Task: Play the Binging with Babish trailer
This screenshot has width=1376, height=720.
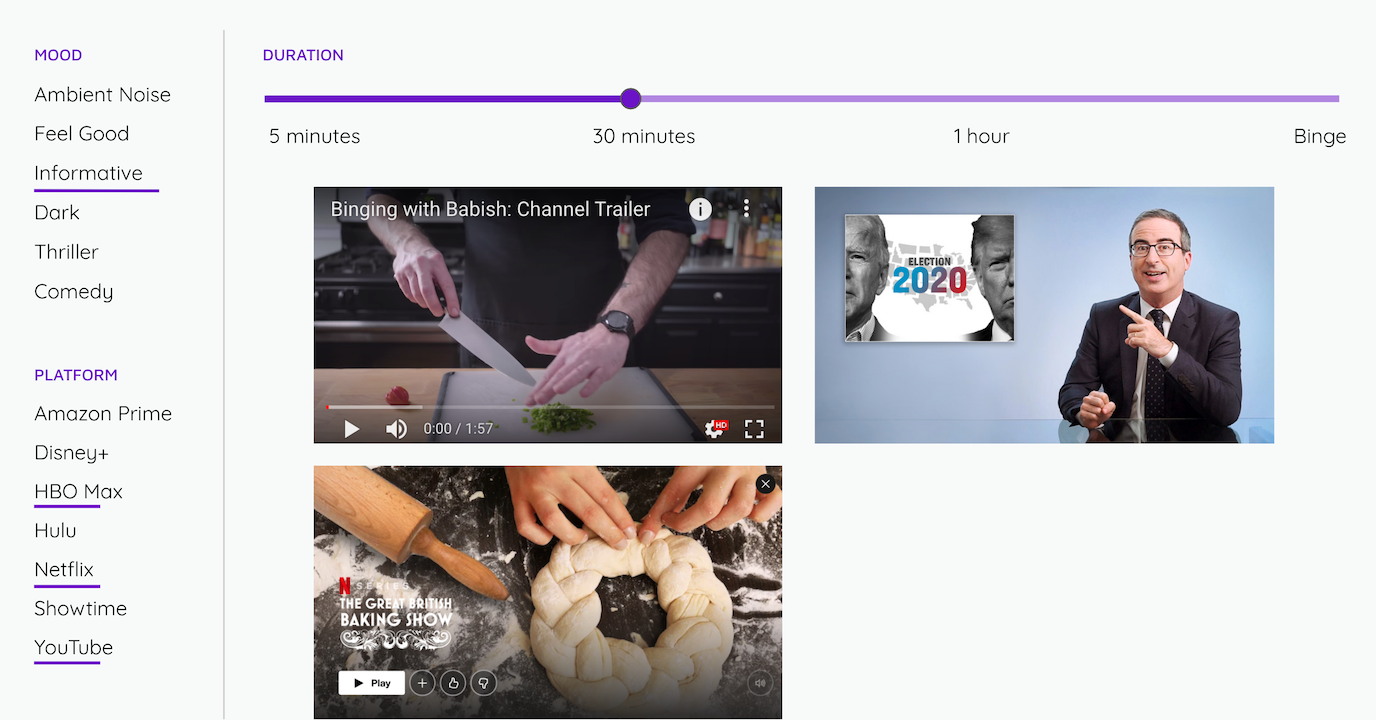Action: (x=352, y=429)
